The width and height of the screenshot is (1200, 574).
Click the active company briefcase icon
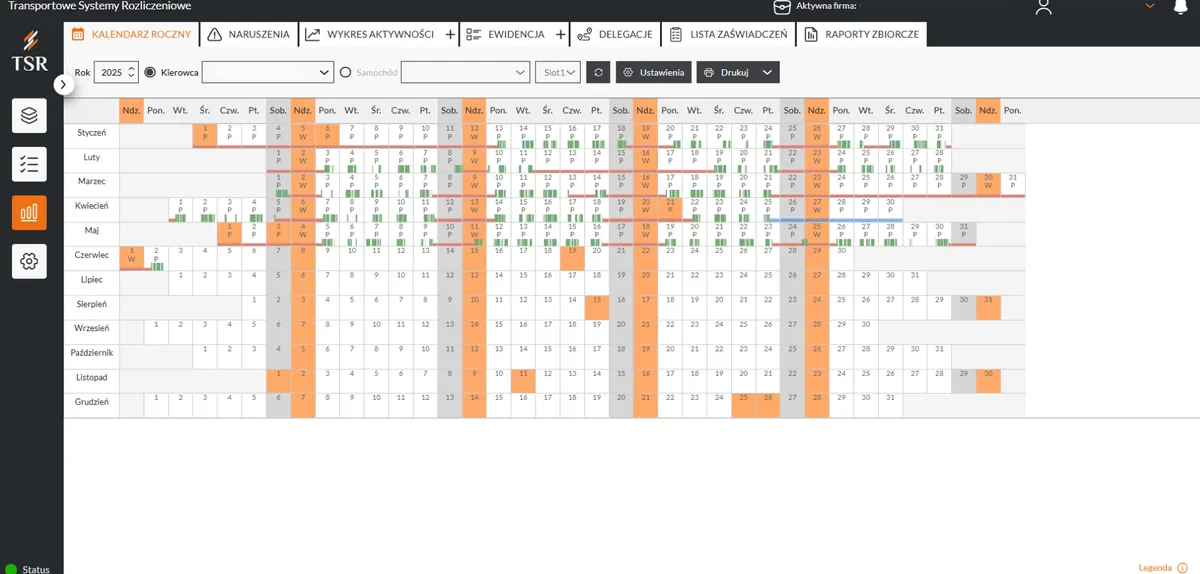[x=782, y=7]
